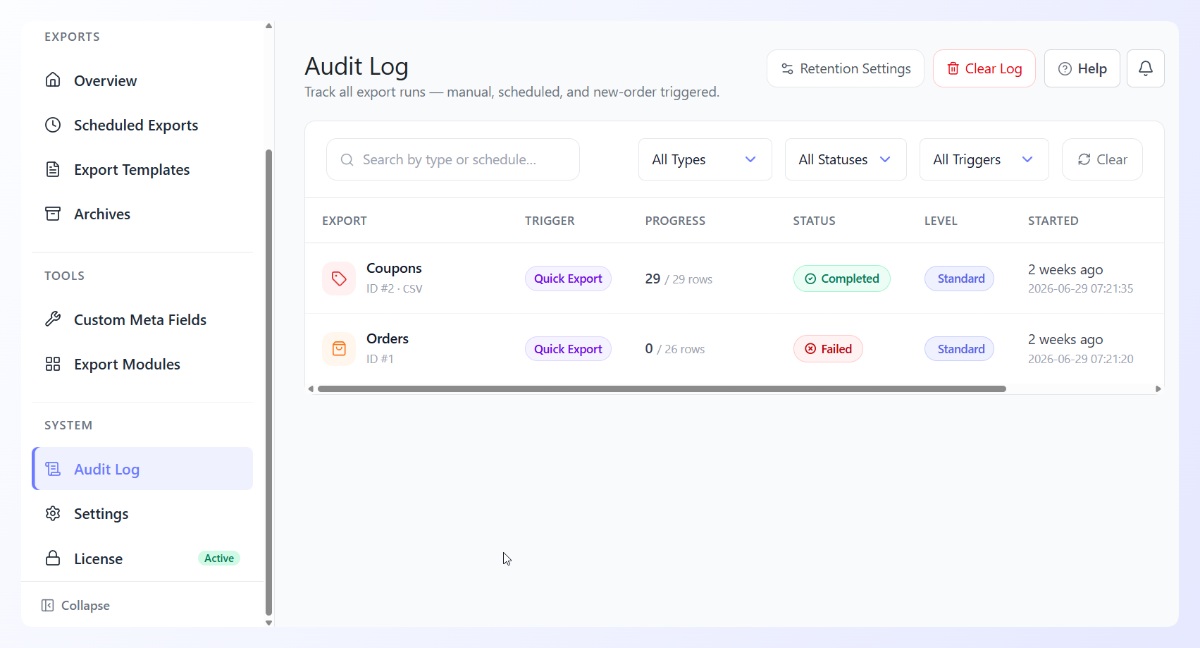Open the All Statuses dropdown

pyautogui.click(x=846, y=160)
